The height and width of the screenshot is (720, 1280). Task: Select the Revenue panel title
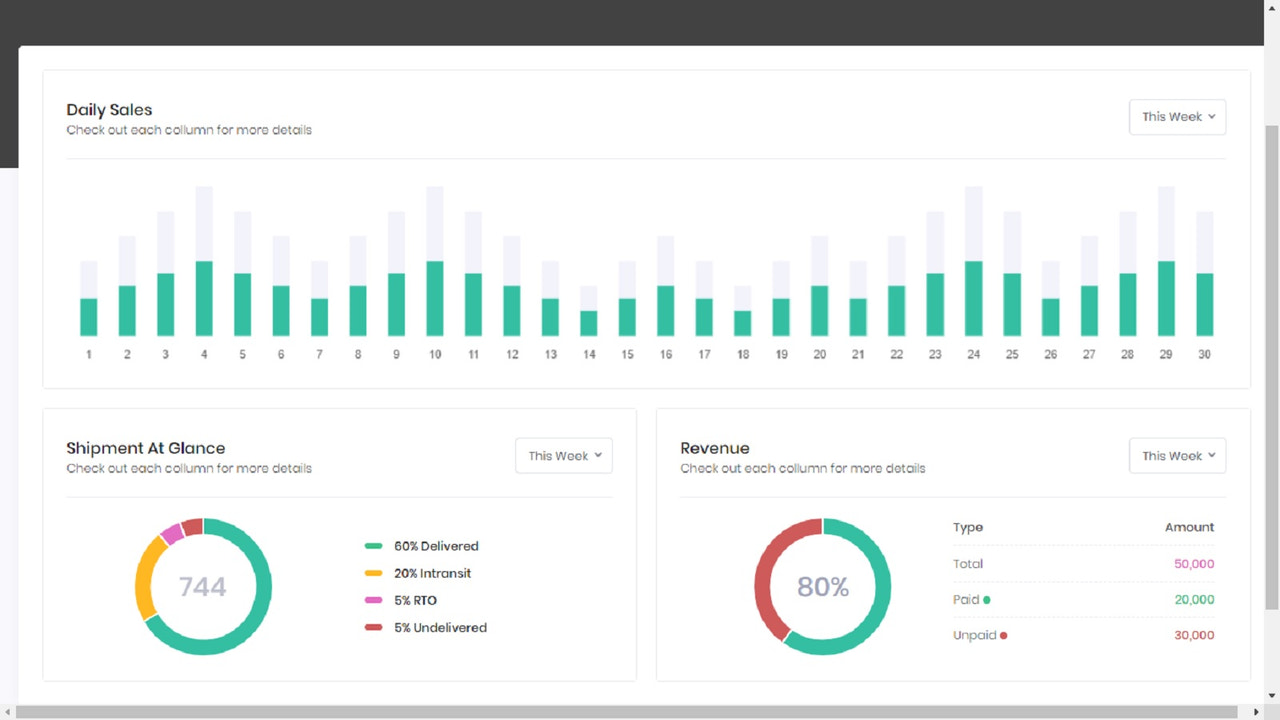715,447
